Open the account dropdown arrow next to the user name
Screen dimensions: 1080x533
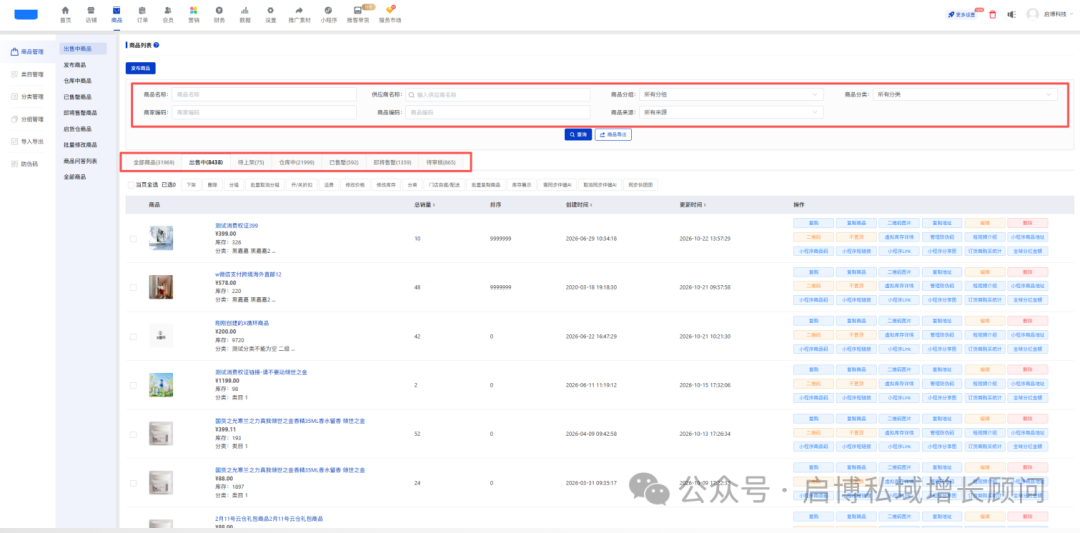1070,14
